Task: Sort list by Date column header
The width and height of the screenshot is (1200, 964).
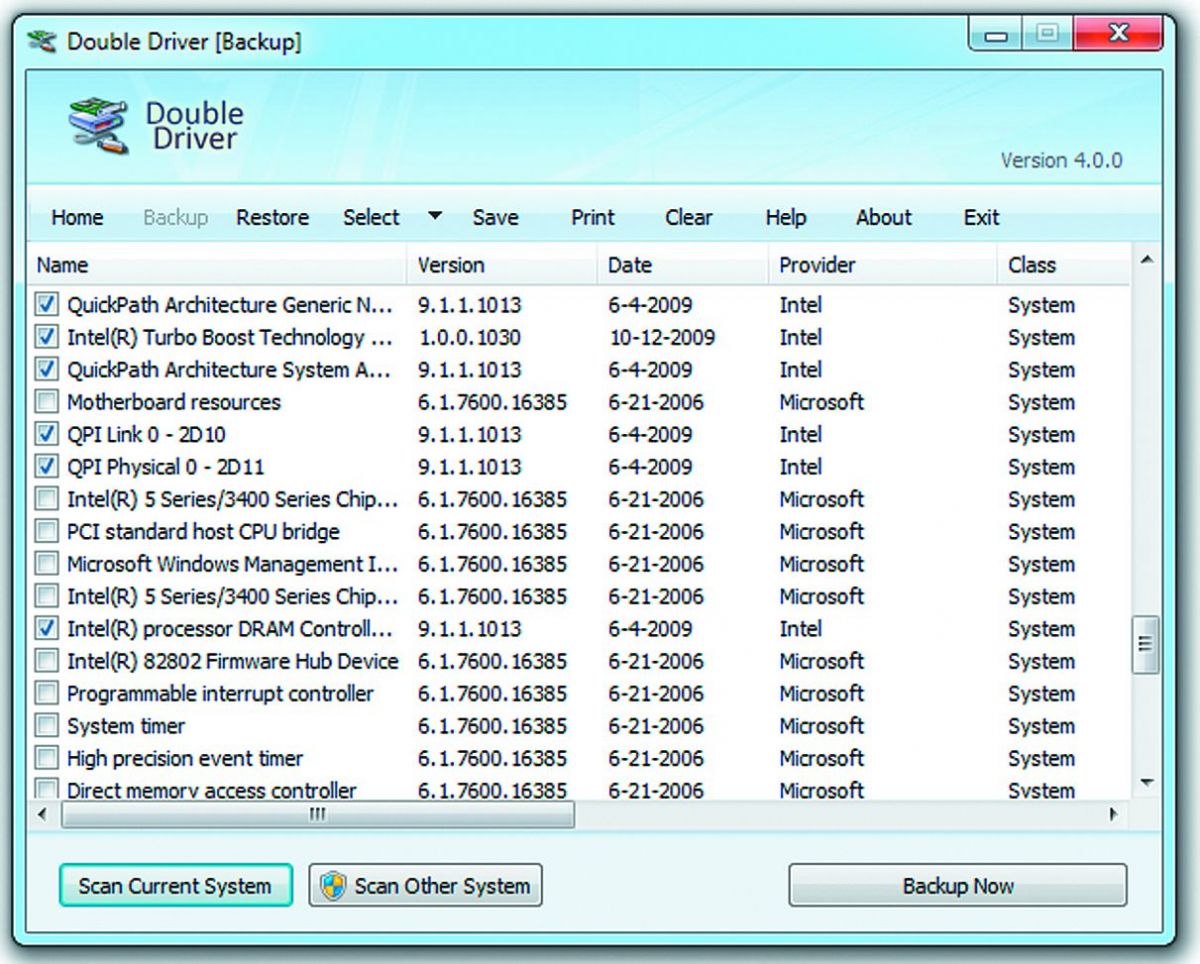Action: pos(684,265)
